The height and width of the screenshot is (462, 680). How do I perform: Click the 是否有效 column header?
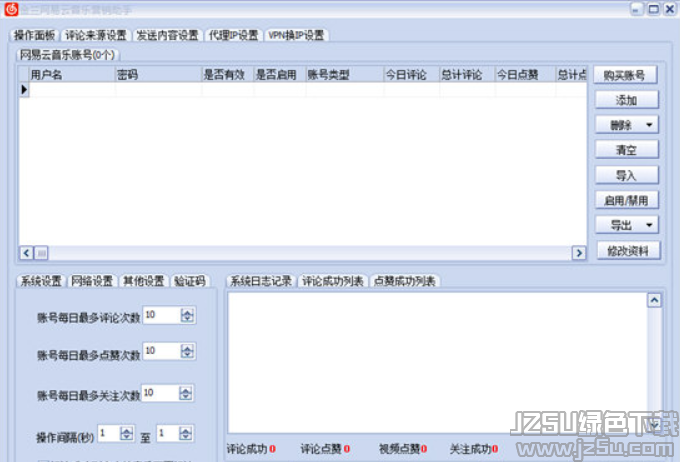228,75
